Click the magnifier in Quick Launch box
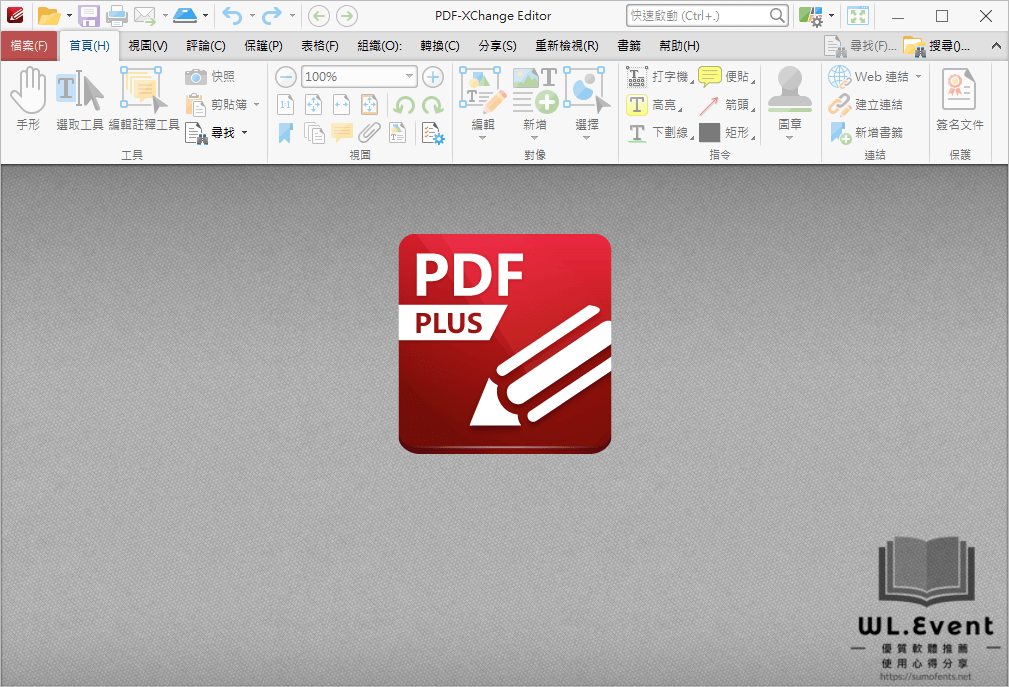The image size is (1009, 687). (777, 15)
